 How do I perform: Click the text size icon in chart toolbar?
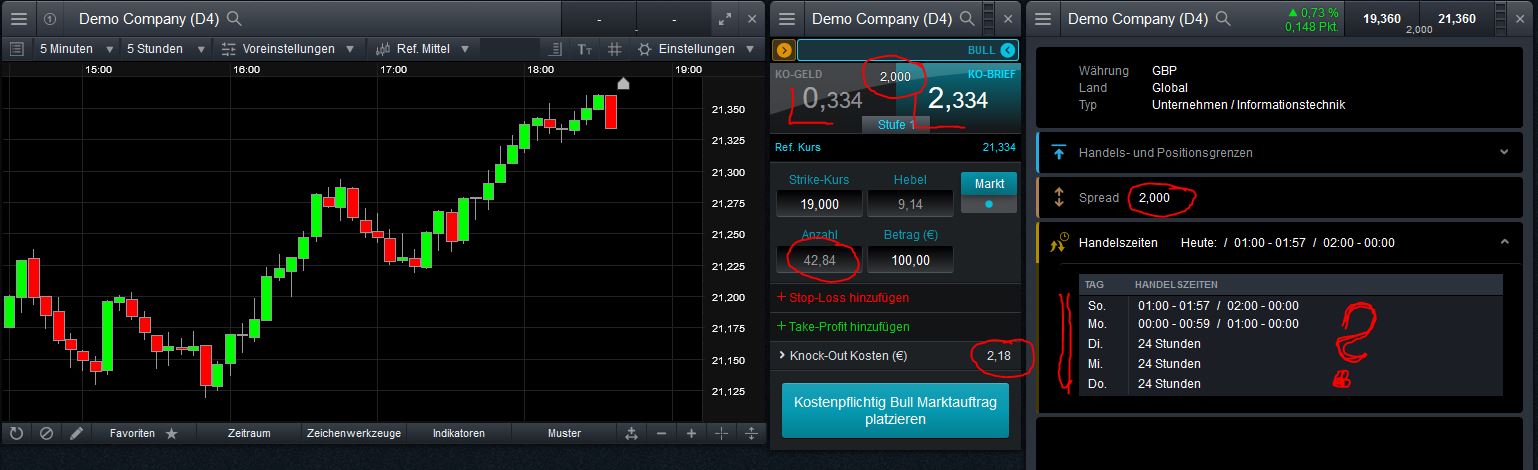pos(586,49)
